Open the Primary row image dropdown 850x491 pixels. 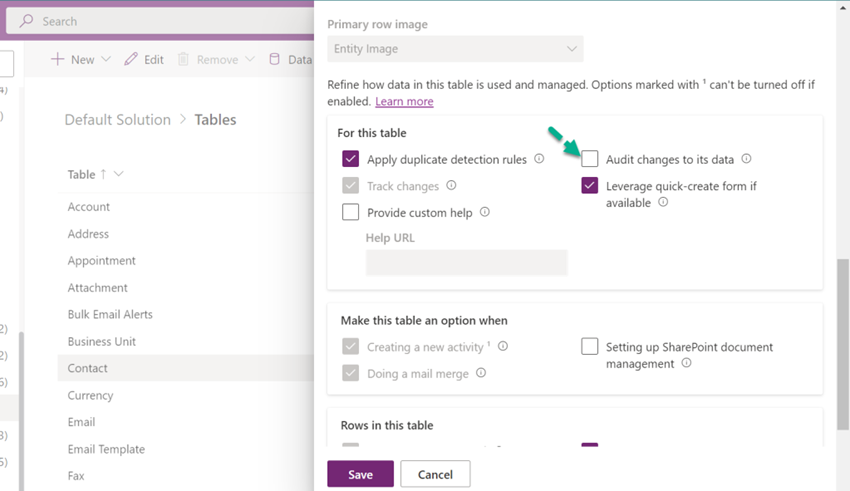click(455, 49)
